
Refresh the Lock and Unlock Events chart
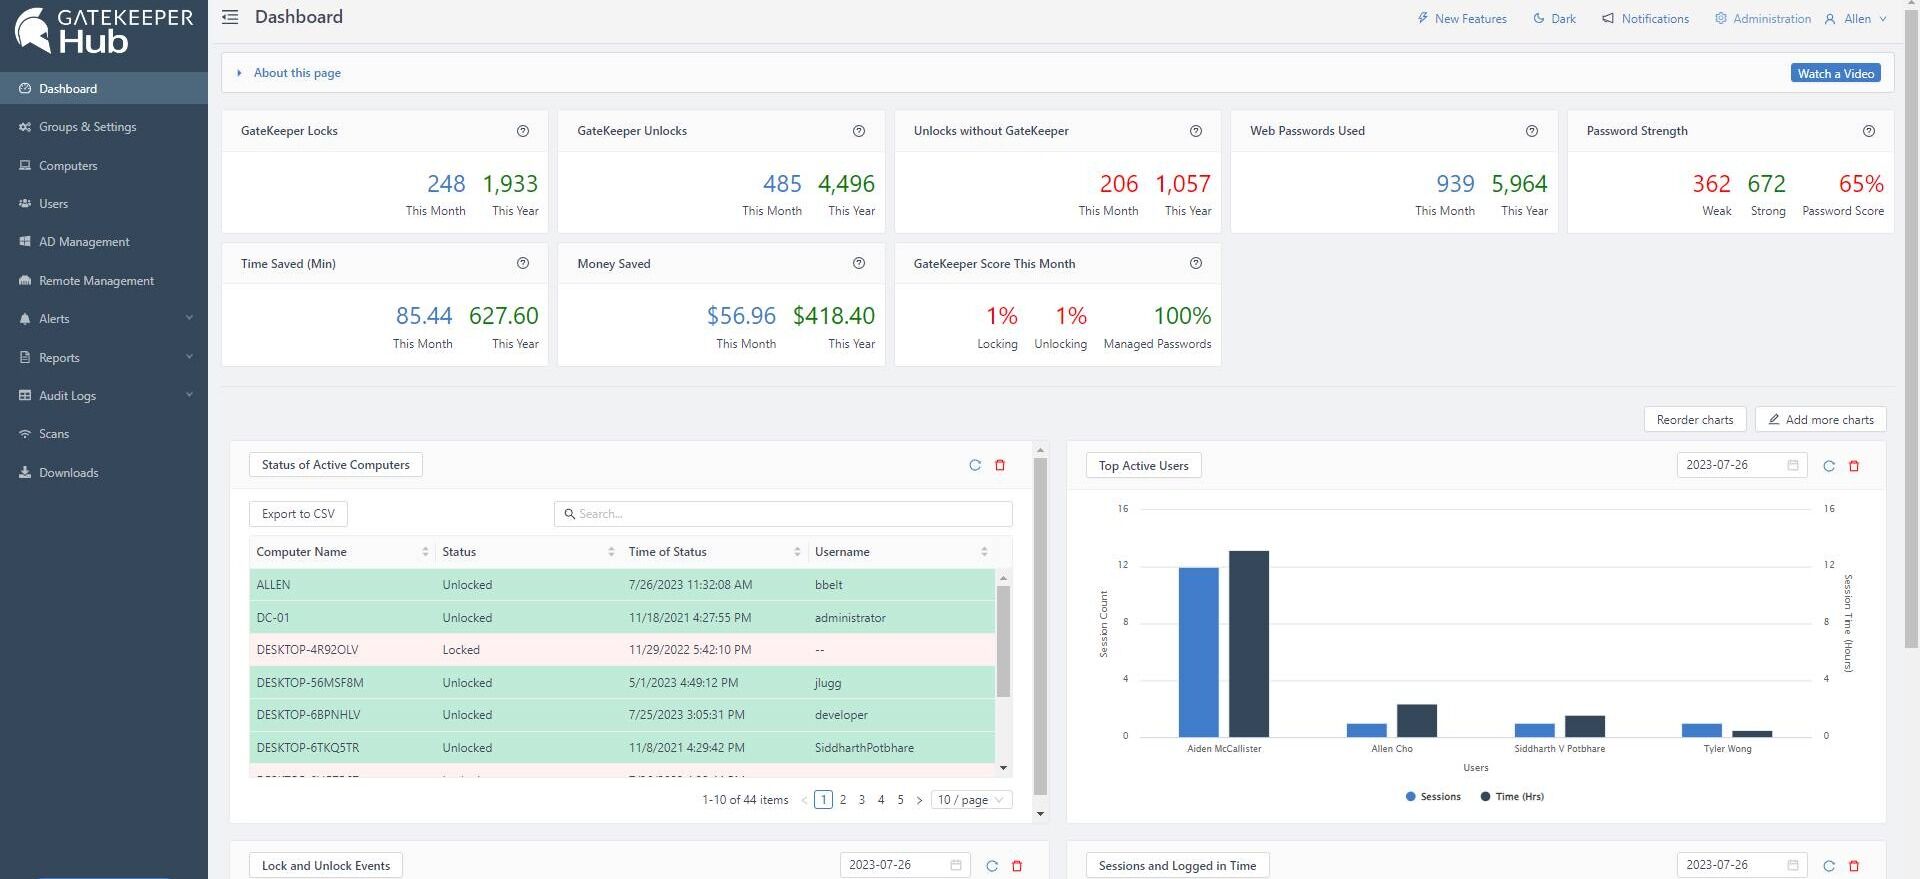[x=992, y=866]
